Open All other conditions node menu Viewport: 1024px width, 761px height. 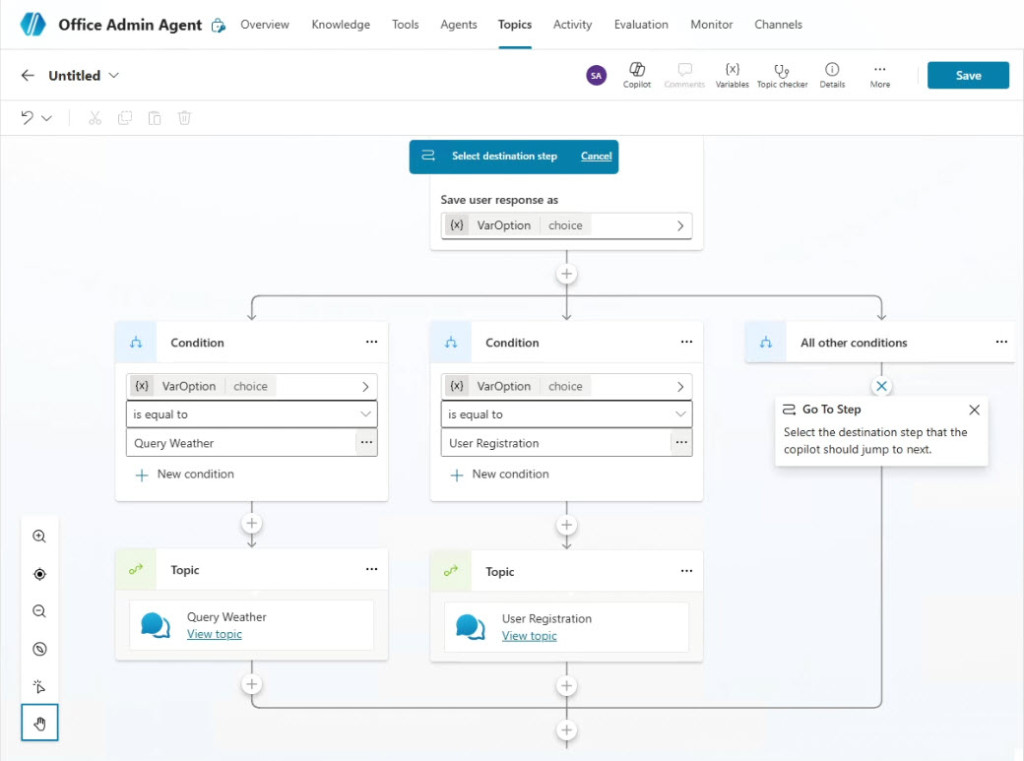point(1001,342)
